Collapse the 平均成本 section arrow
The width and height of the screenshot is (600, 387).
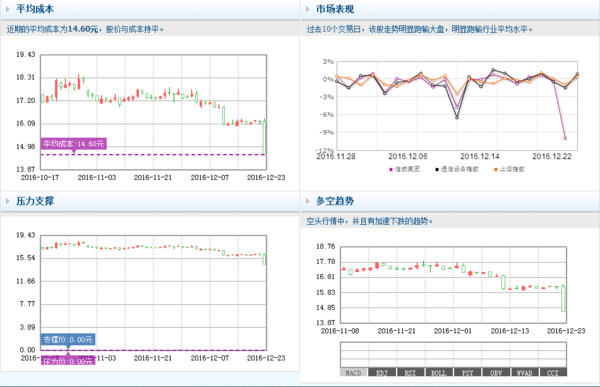tap(8, 9)
